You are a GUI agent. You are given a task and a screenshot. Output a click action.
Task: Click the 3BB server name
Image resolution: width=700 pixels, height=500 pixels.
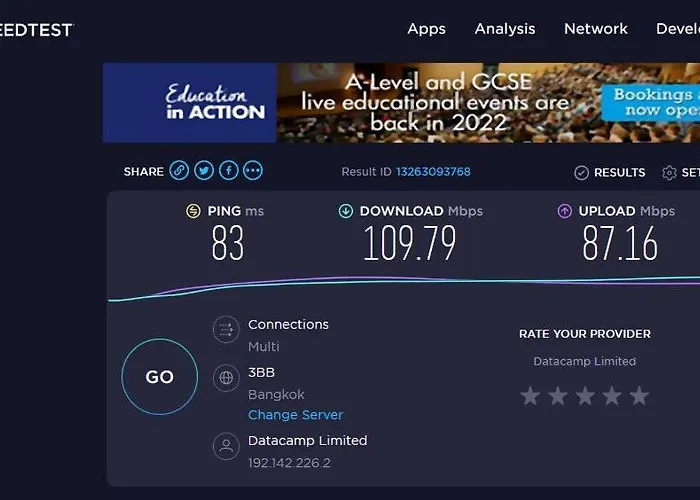click(262, 372)
